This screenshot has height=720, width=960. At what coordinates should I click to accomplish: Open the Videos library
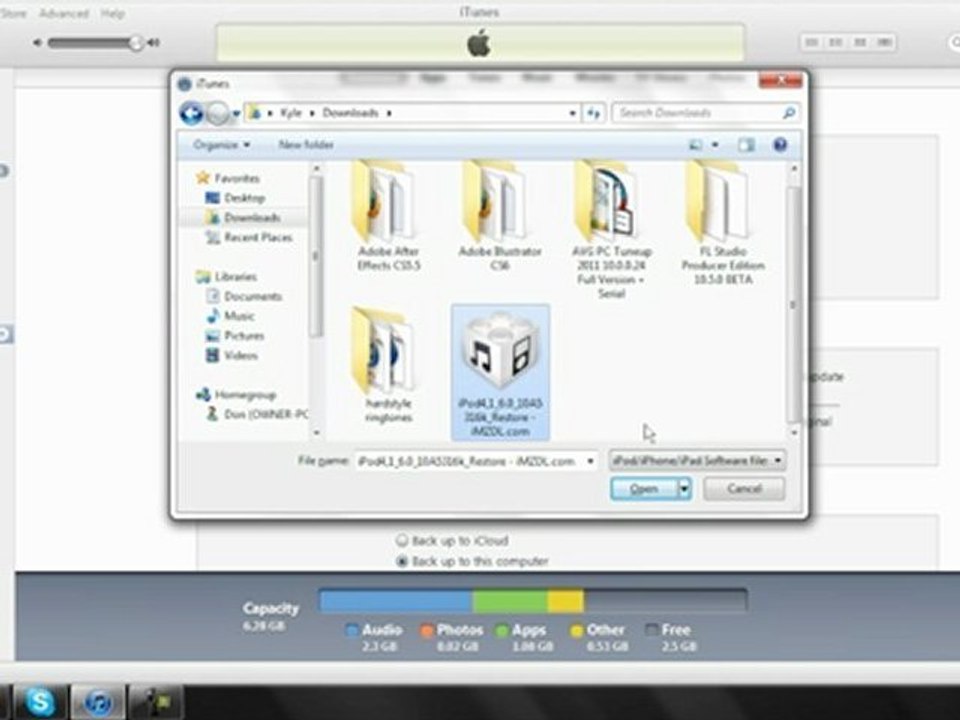pos(232,355)
